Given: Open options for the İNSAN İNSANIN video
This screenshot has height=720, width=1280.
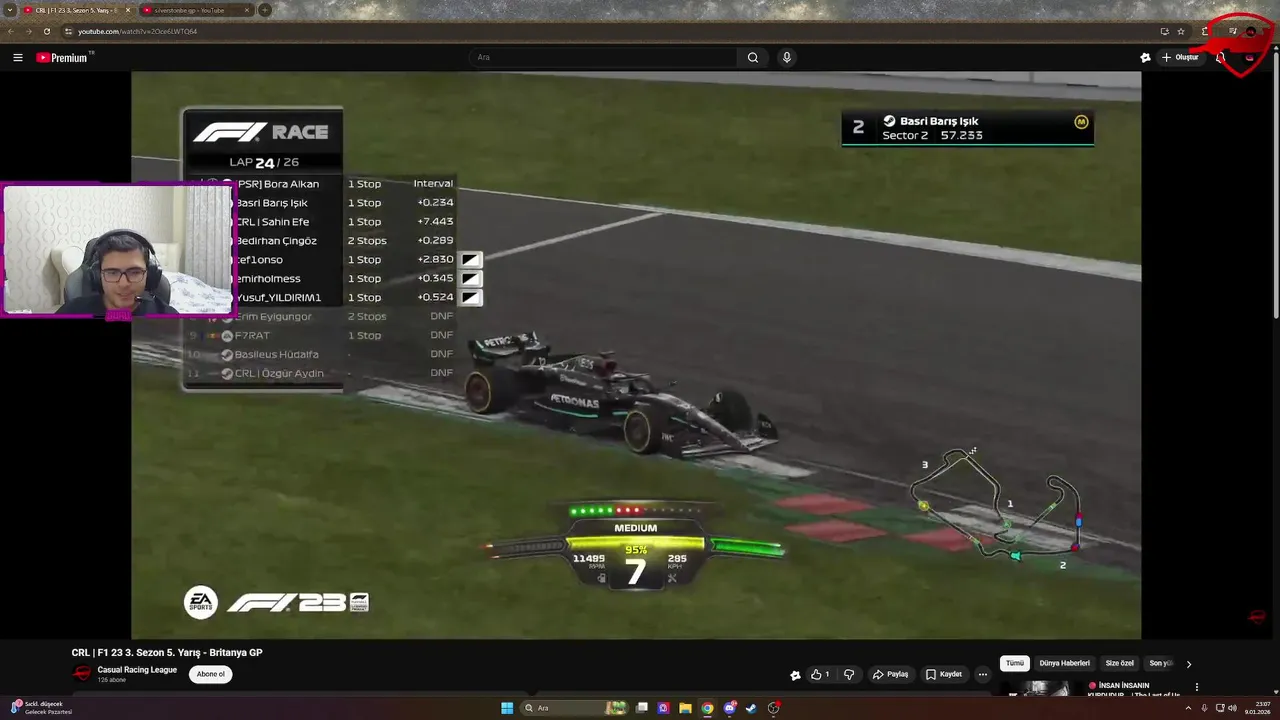Looking at the screenshot, I should pos(1196,688).
